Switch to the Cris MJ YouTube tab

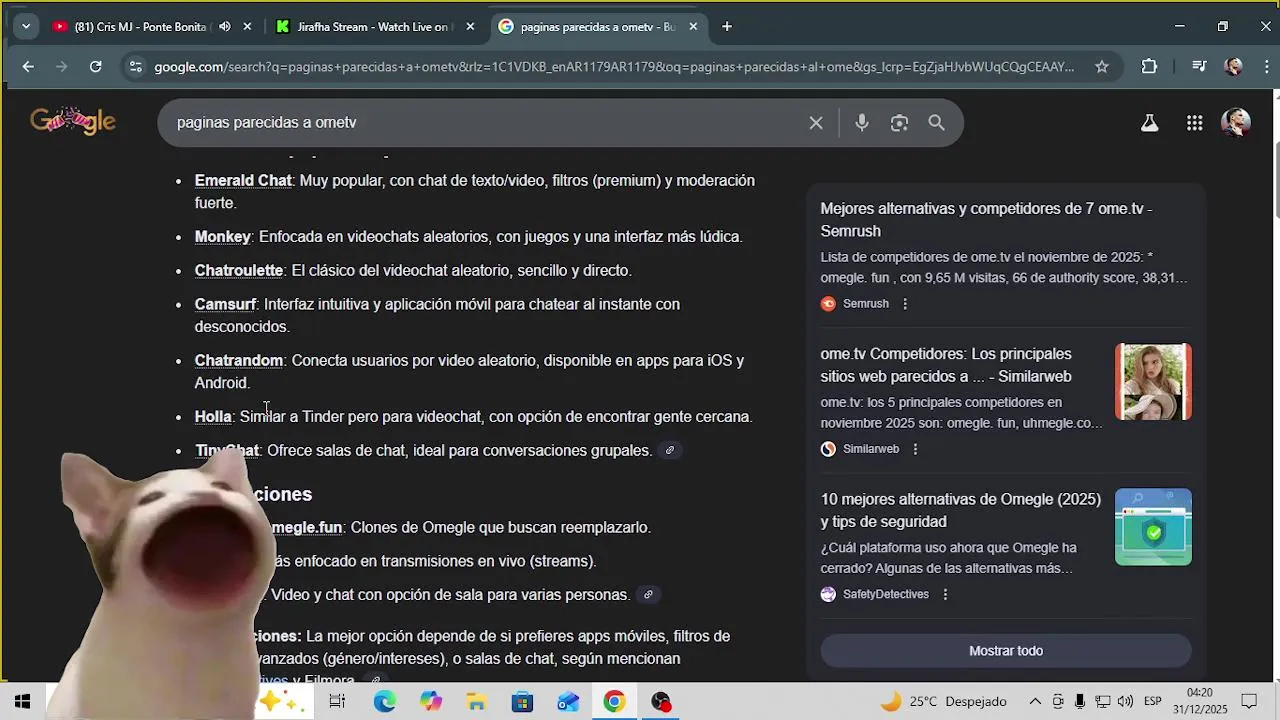[140, 27]
